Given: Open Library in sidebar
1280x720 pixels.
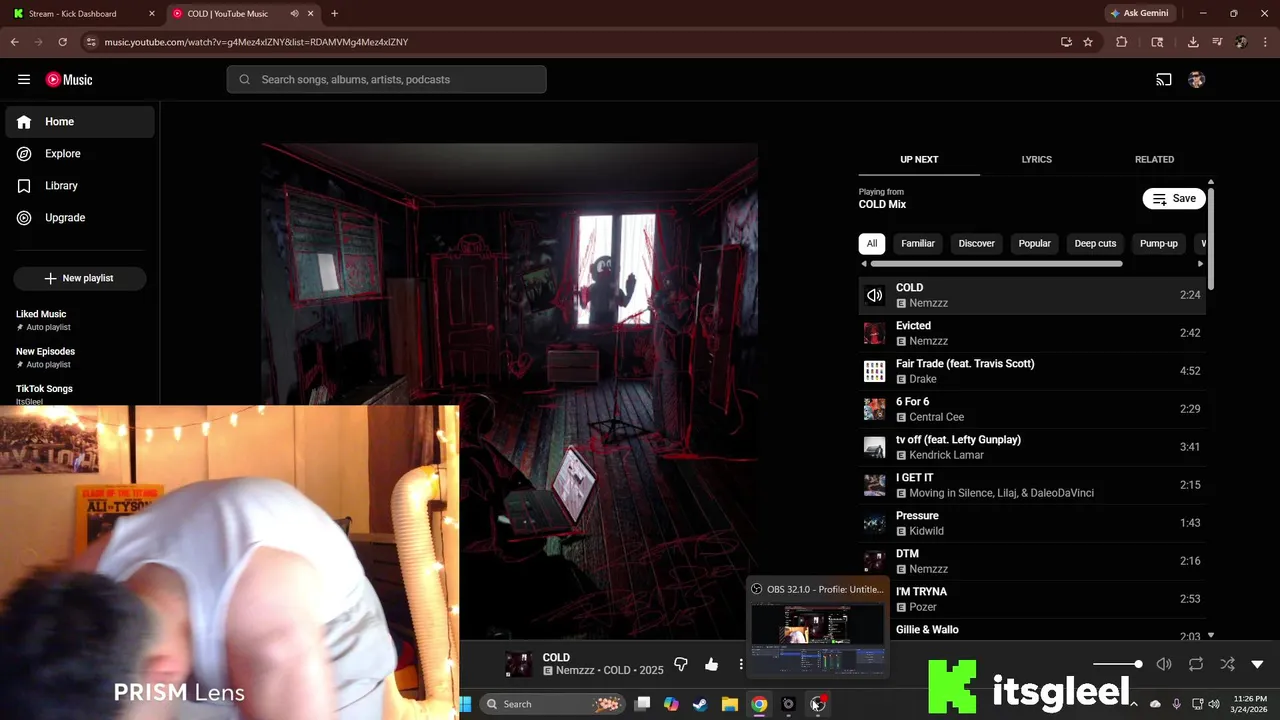Looking at the screenshot, I should click(x=80, y=186).
